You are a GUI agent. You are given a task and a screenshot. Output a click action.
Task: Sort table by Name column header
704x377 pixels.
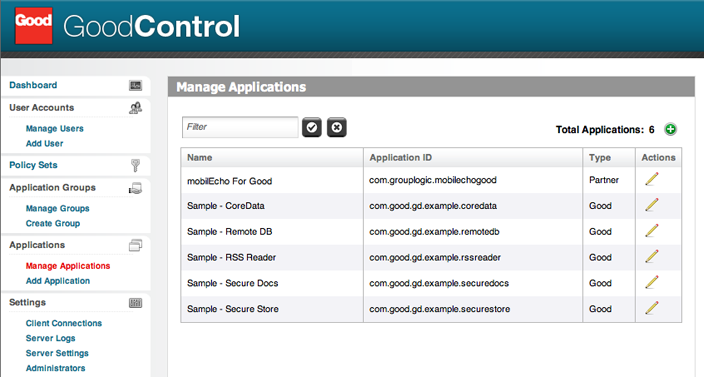pos(200,158)
